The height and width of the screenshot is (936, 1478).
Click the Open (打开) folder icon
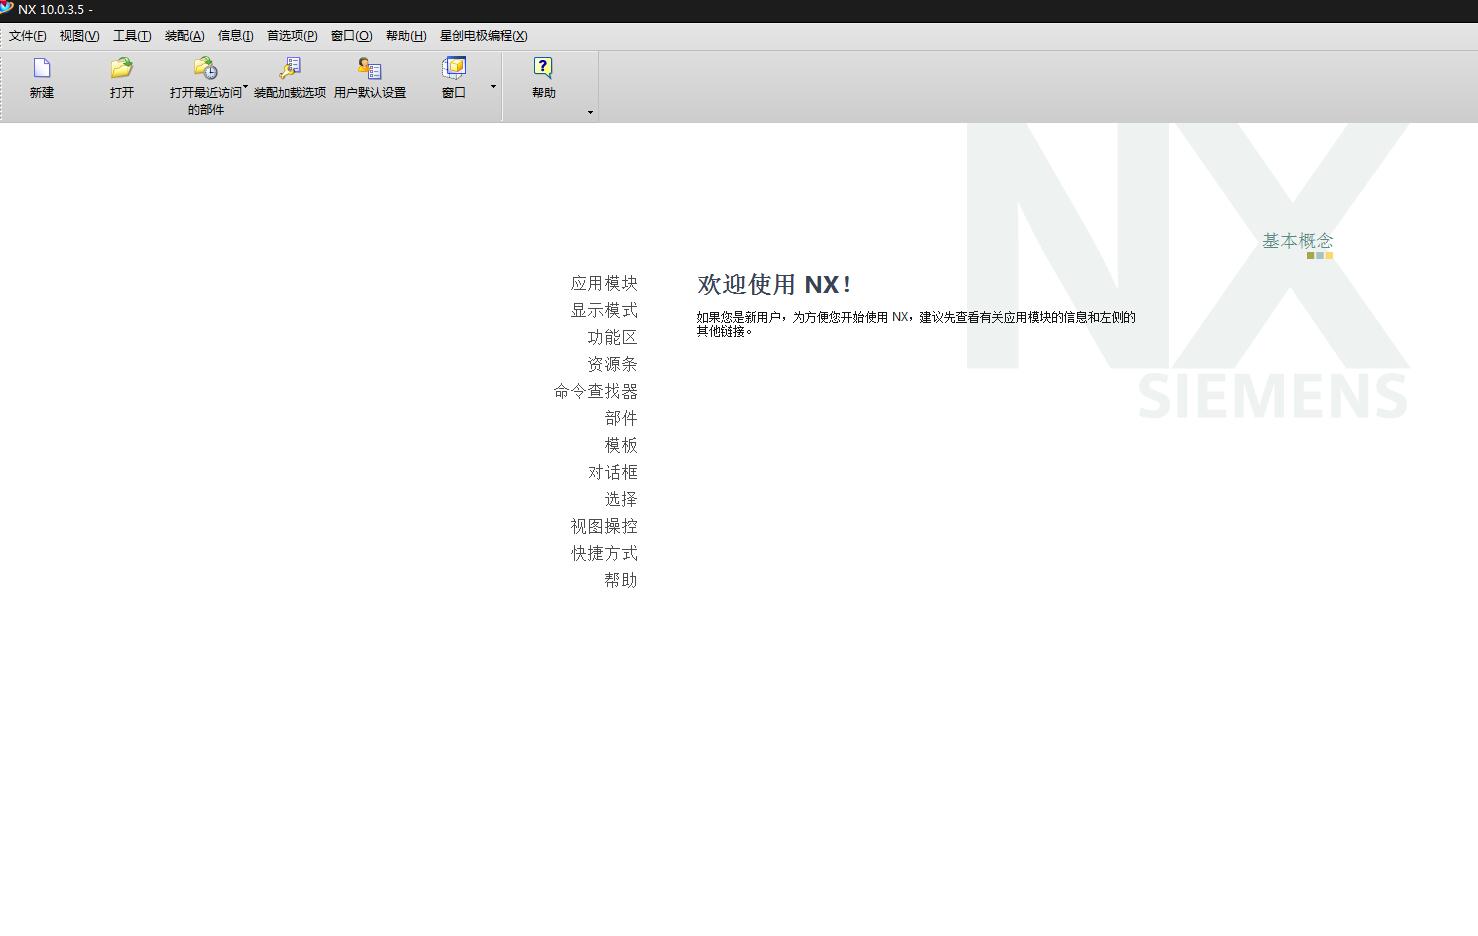click(x=122, y=68)
